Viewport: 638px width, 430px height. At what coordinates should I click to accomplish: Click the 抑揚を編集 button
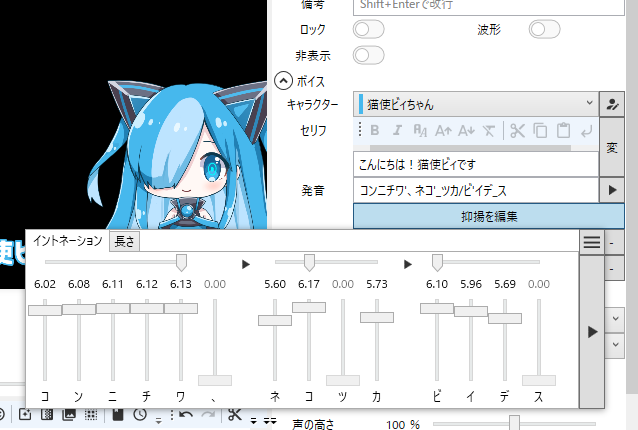(x=489, y=216)
